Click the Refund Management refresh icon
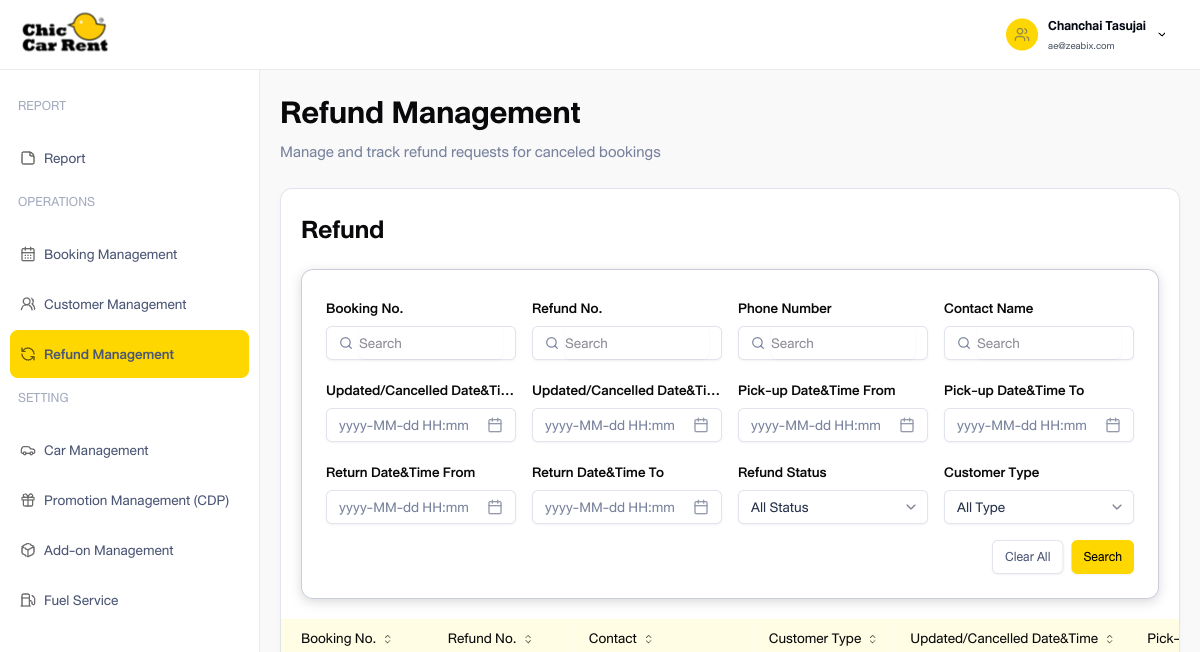 28,354
